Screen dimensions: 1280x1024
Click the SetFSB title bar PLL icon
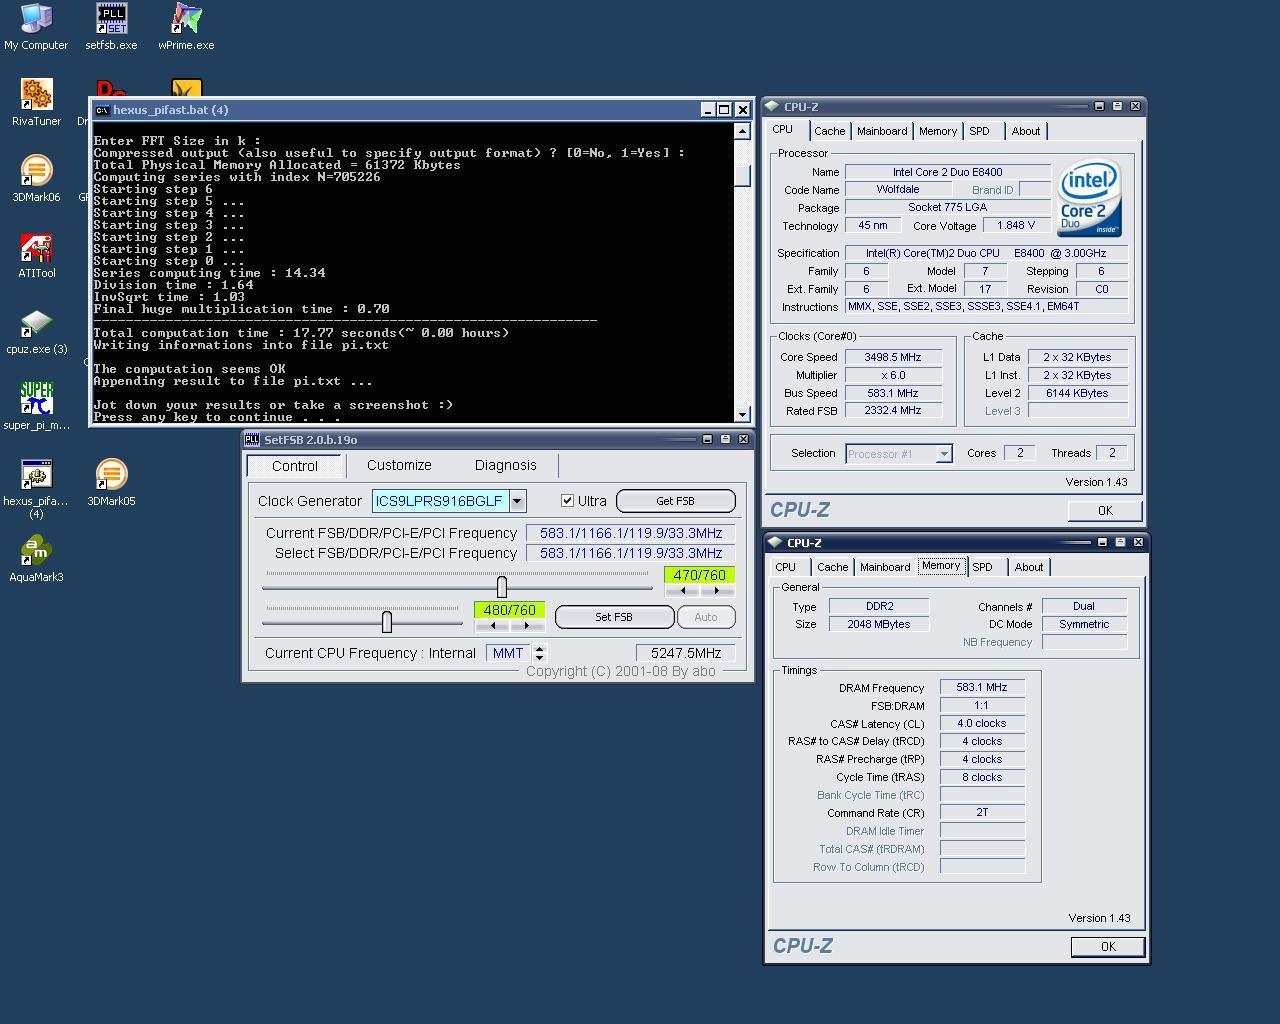[253, 439]
